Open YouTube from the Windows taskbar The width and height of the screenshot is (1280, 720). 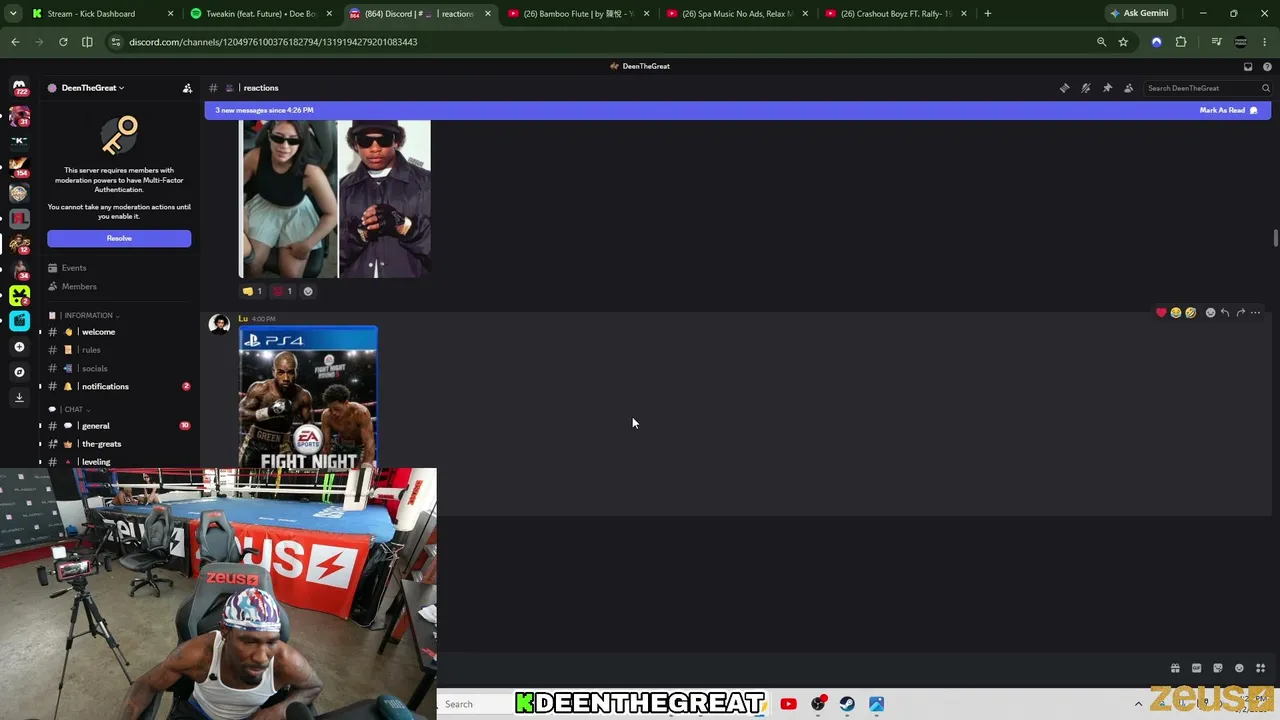pos(788,704)
